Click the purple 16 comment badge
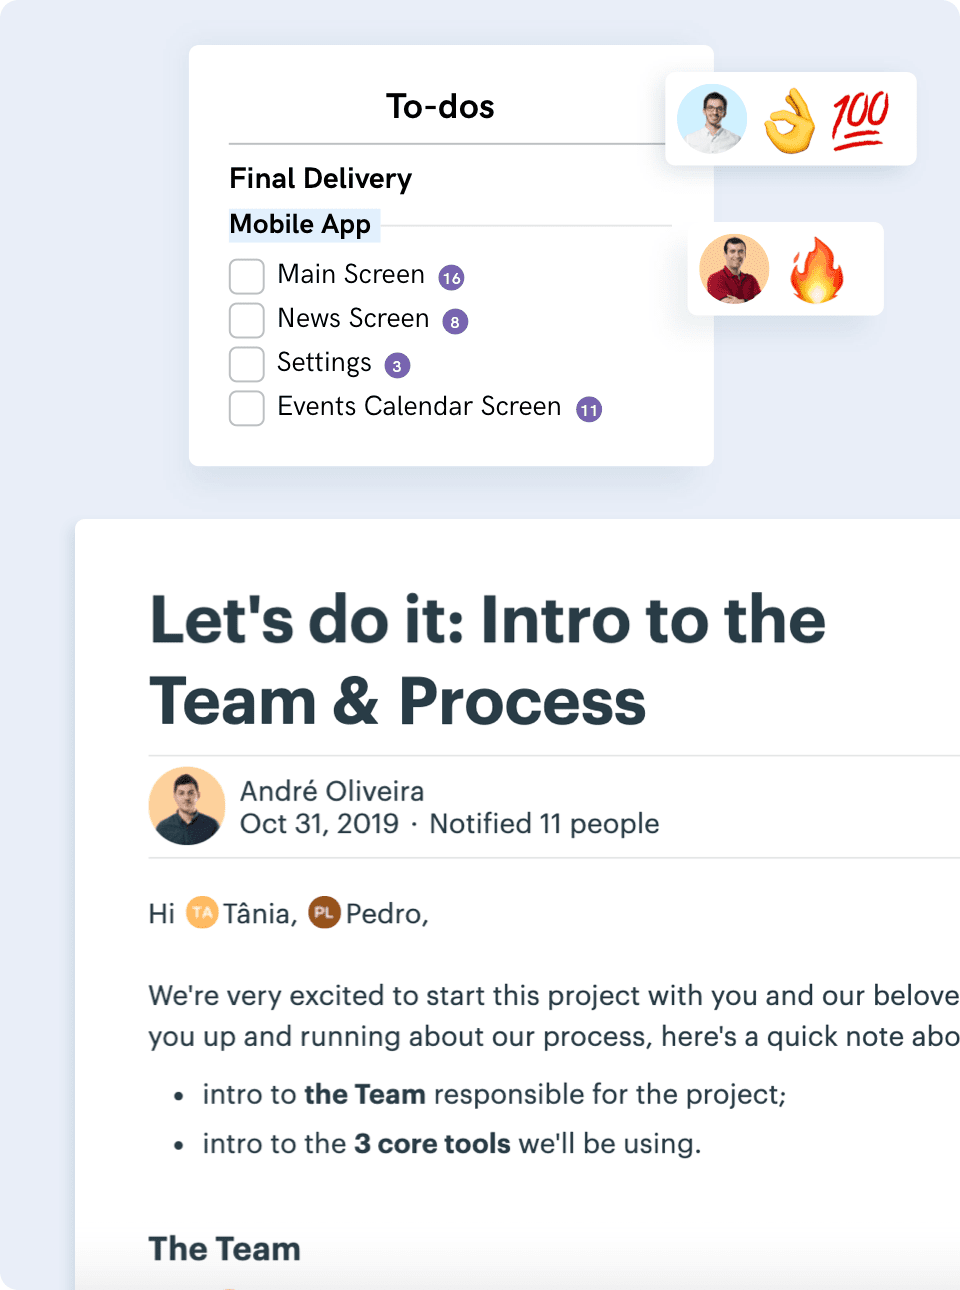This screenshot has height=1290, width=960. tap(451, 278)
